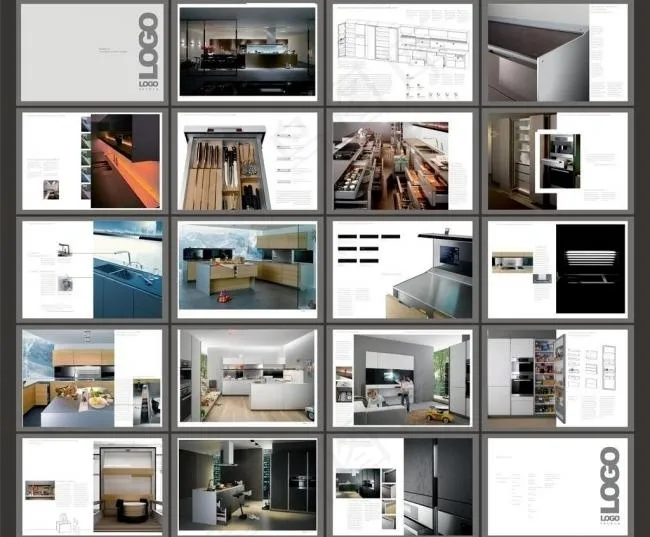Select the wall unit page with sketches

pyautogui.click(x=91, y=486)
